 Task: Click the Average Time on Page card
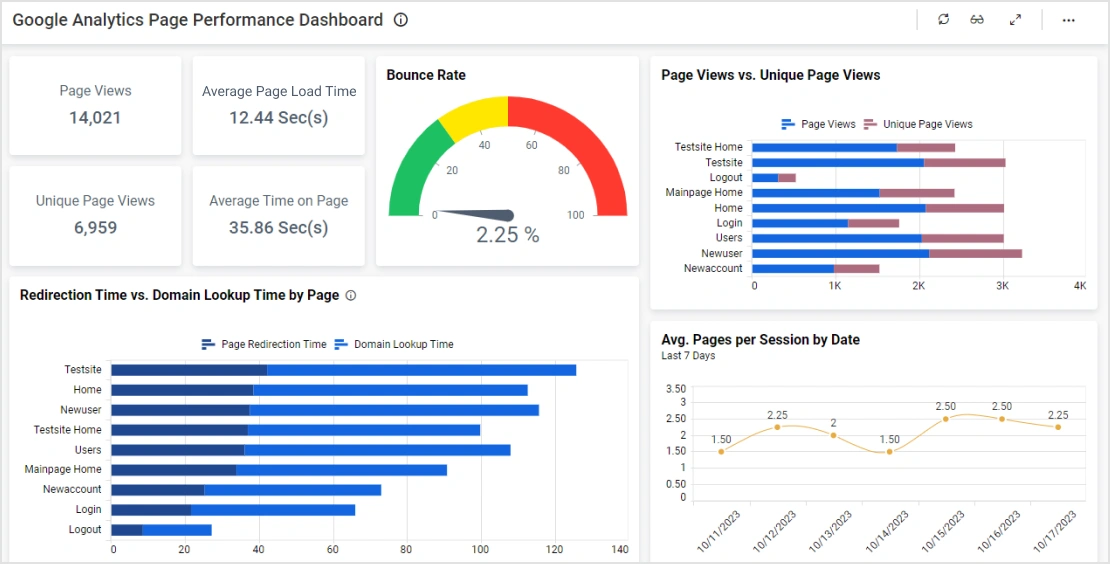click(278, 215)
